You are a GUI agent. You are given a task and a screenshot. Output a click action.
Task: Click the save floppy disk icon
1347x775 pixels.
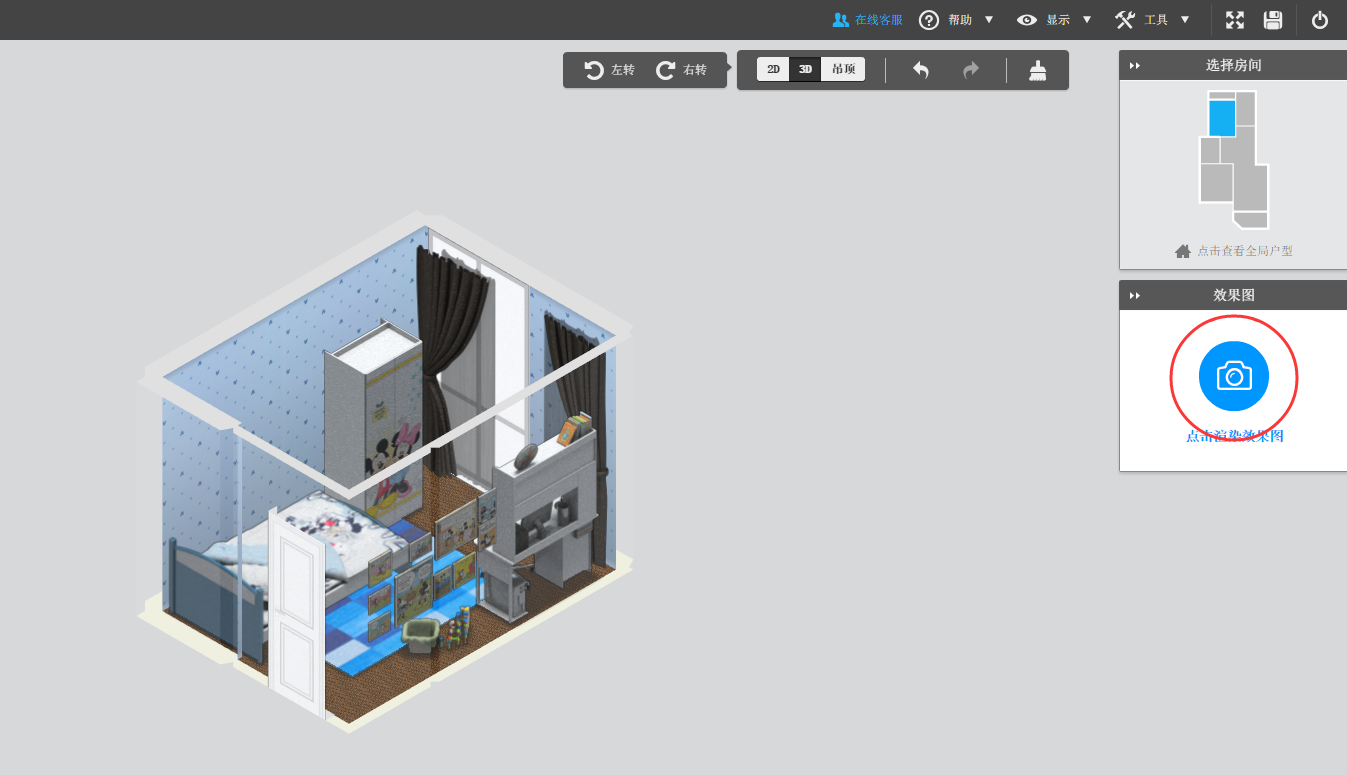coord(1273,20)
